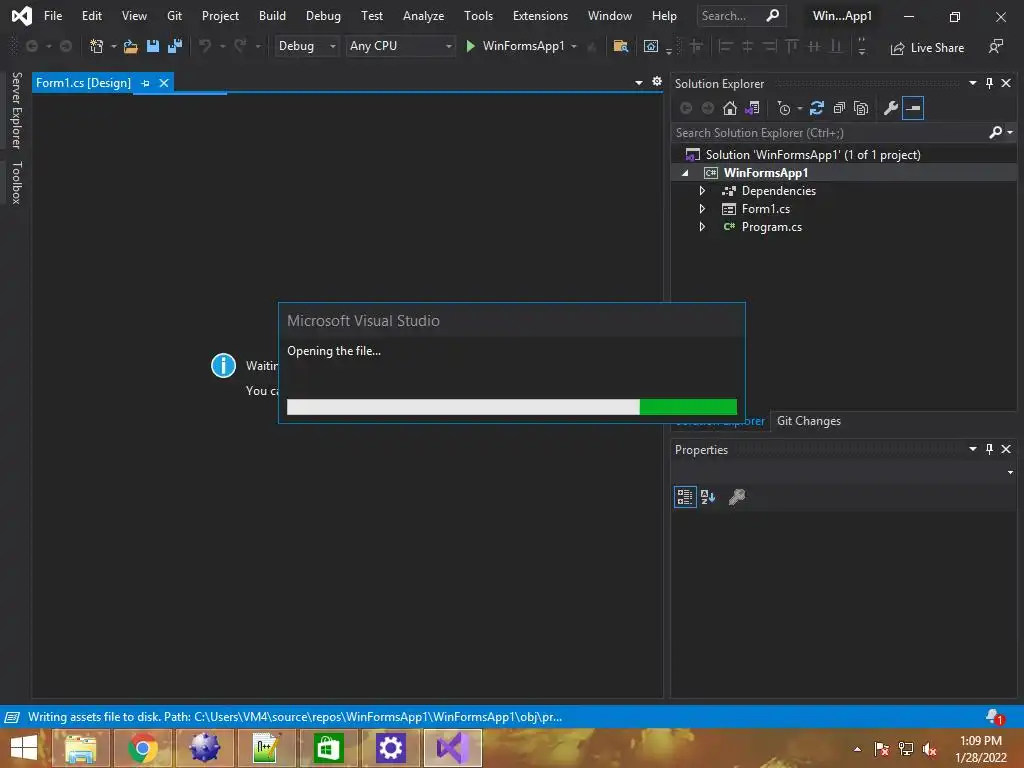Click the Solution Explorer search magnifier icon
1024x768 pixels.
(x=995, y=133)
